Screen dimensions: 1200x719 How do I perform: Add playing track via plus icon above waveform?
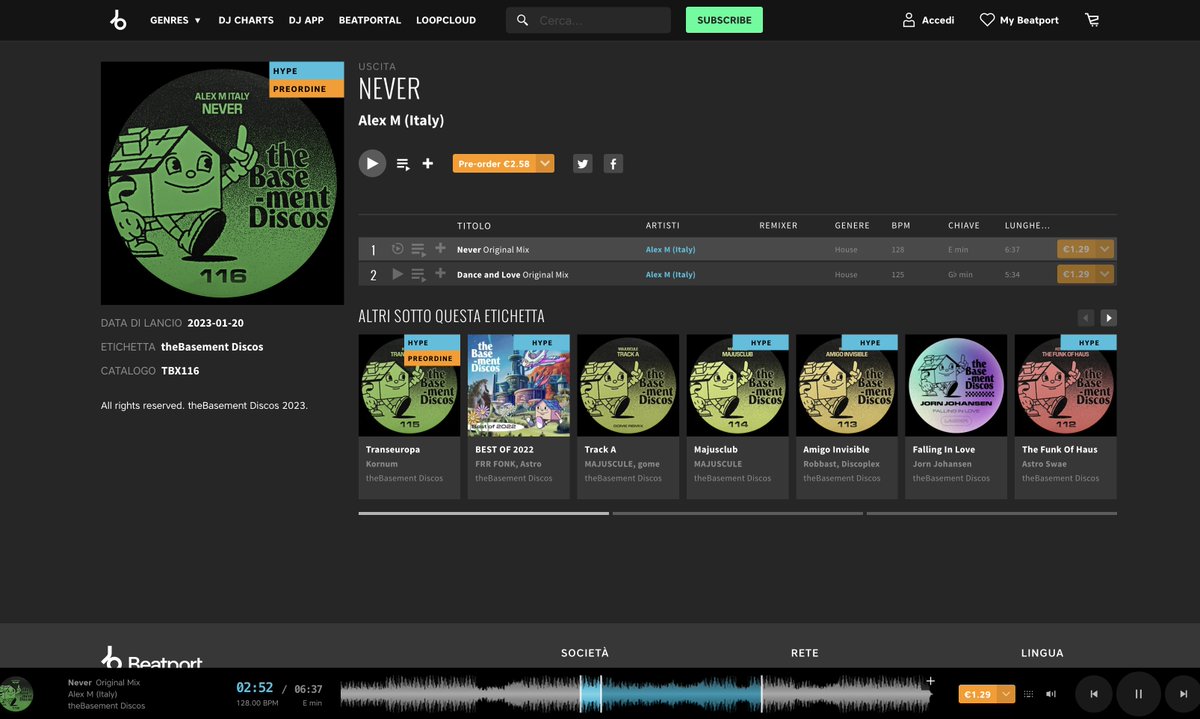[930, 681]
